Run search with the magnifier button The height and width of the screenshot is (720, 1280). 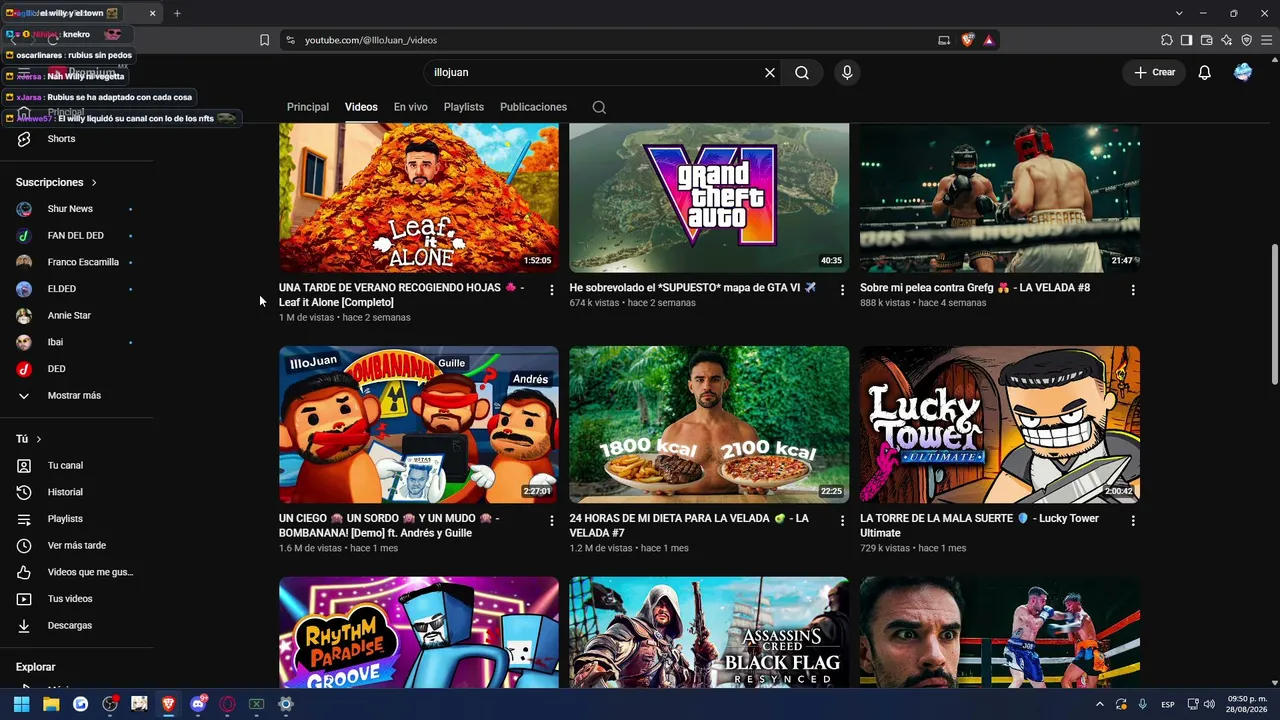pos(802,73)
